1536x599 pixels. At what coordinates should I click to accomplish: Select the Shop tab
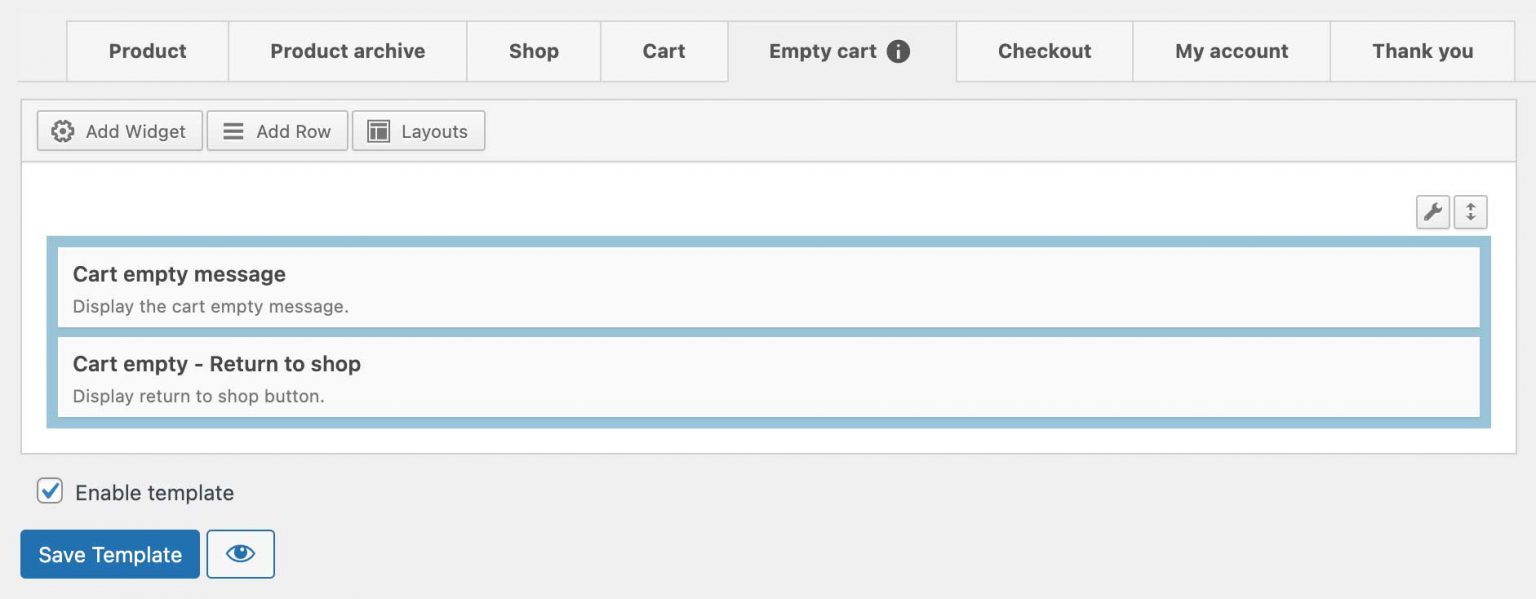[x=533, y=51]
